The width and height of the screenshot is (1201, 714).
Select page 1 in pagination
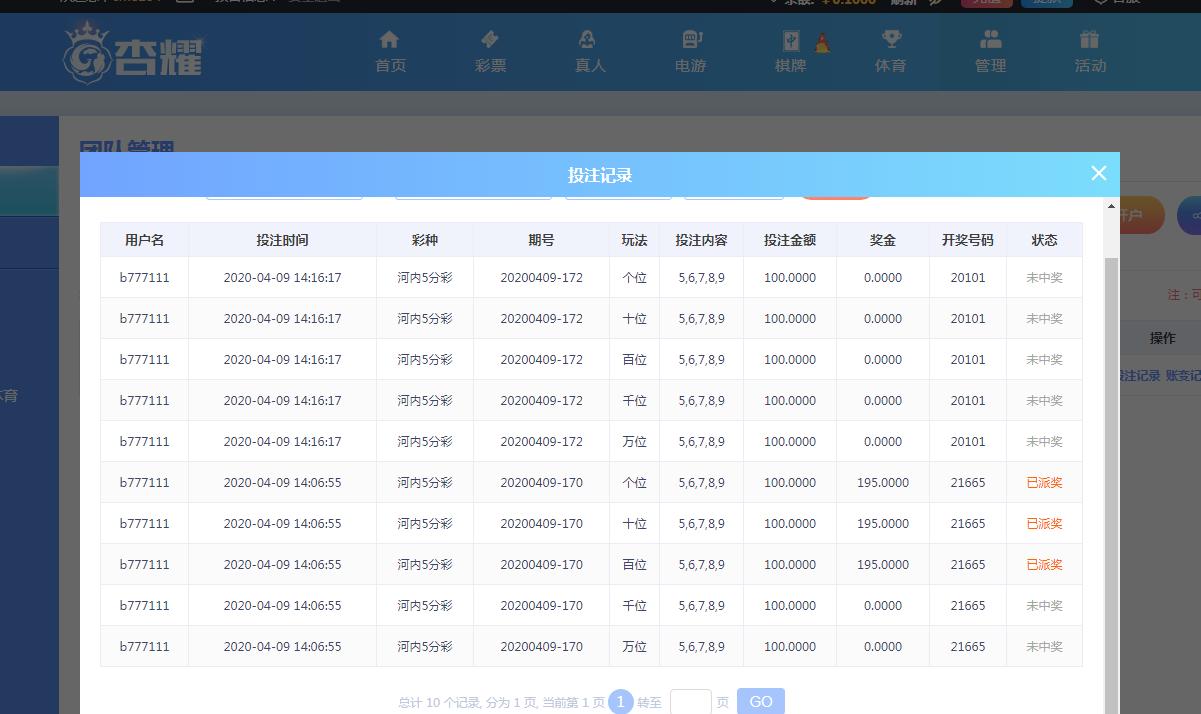coord(620,702)
